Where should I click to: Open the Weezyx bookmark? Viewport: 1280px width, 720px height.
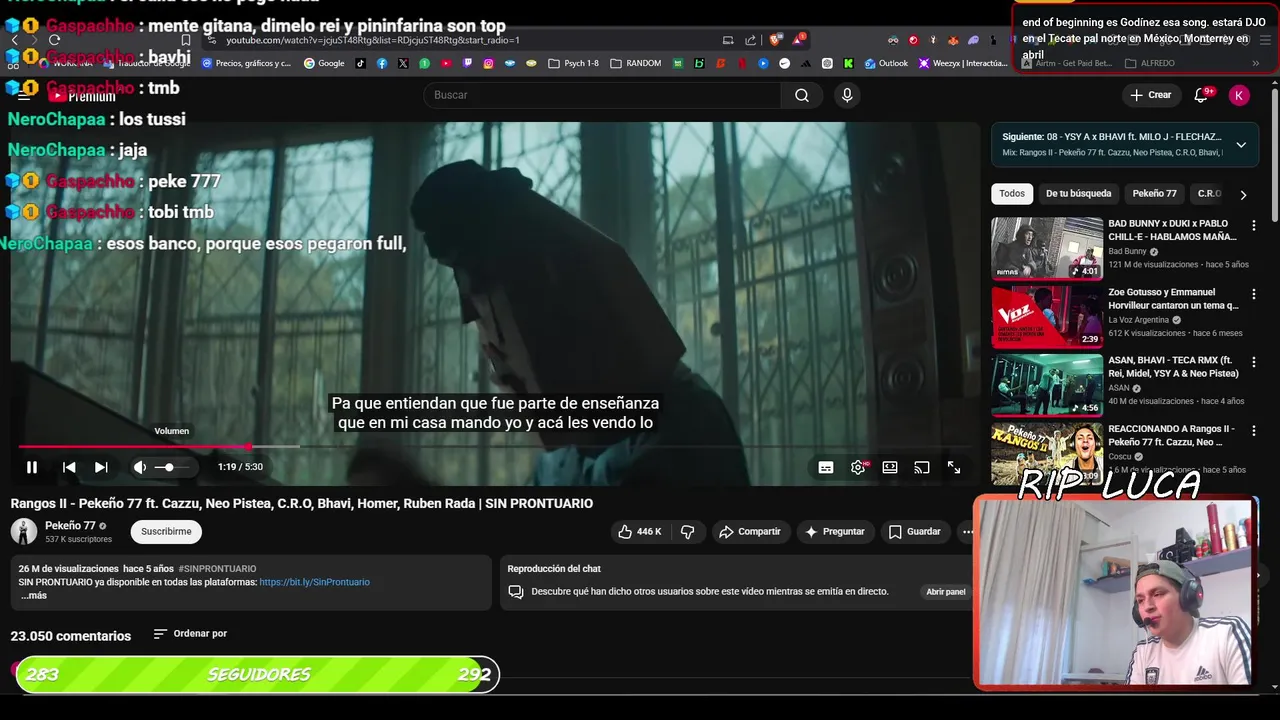[963, 63]
